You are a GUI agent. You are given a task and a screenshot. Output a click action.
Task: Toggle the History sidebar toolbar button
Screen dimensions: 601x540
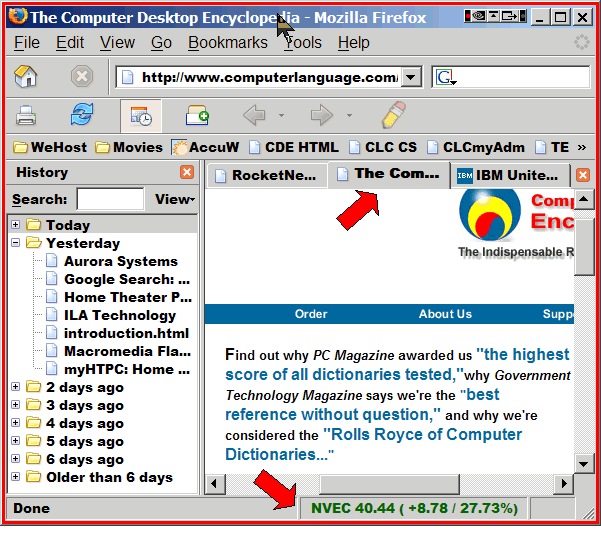point(141,116)
